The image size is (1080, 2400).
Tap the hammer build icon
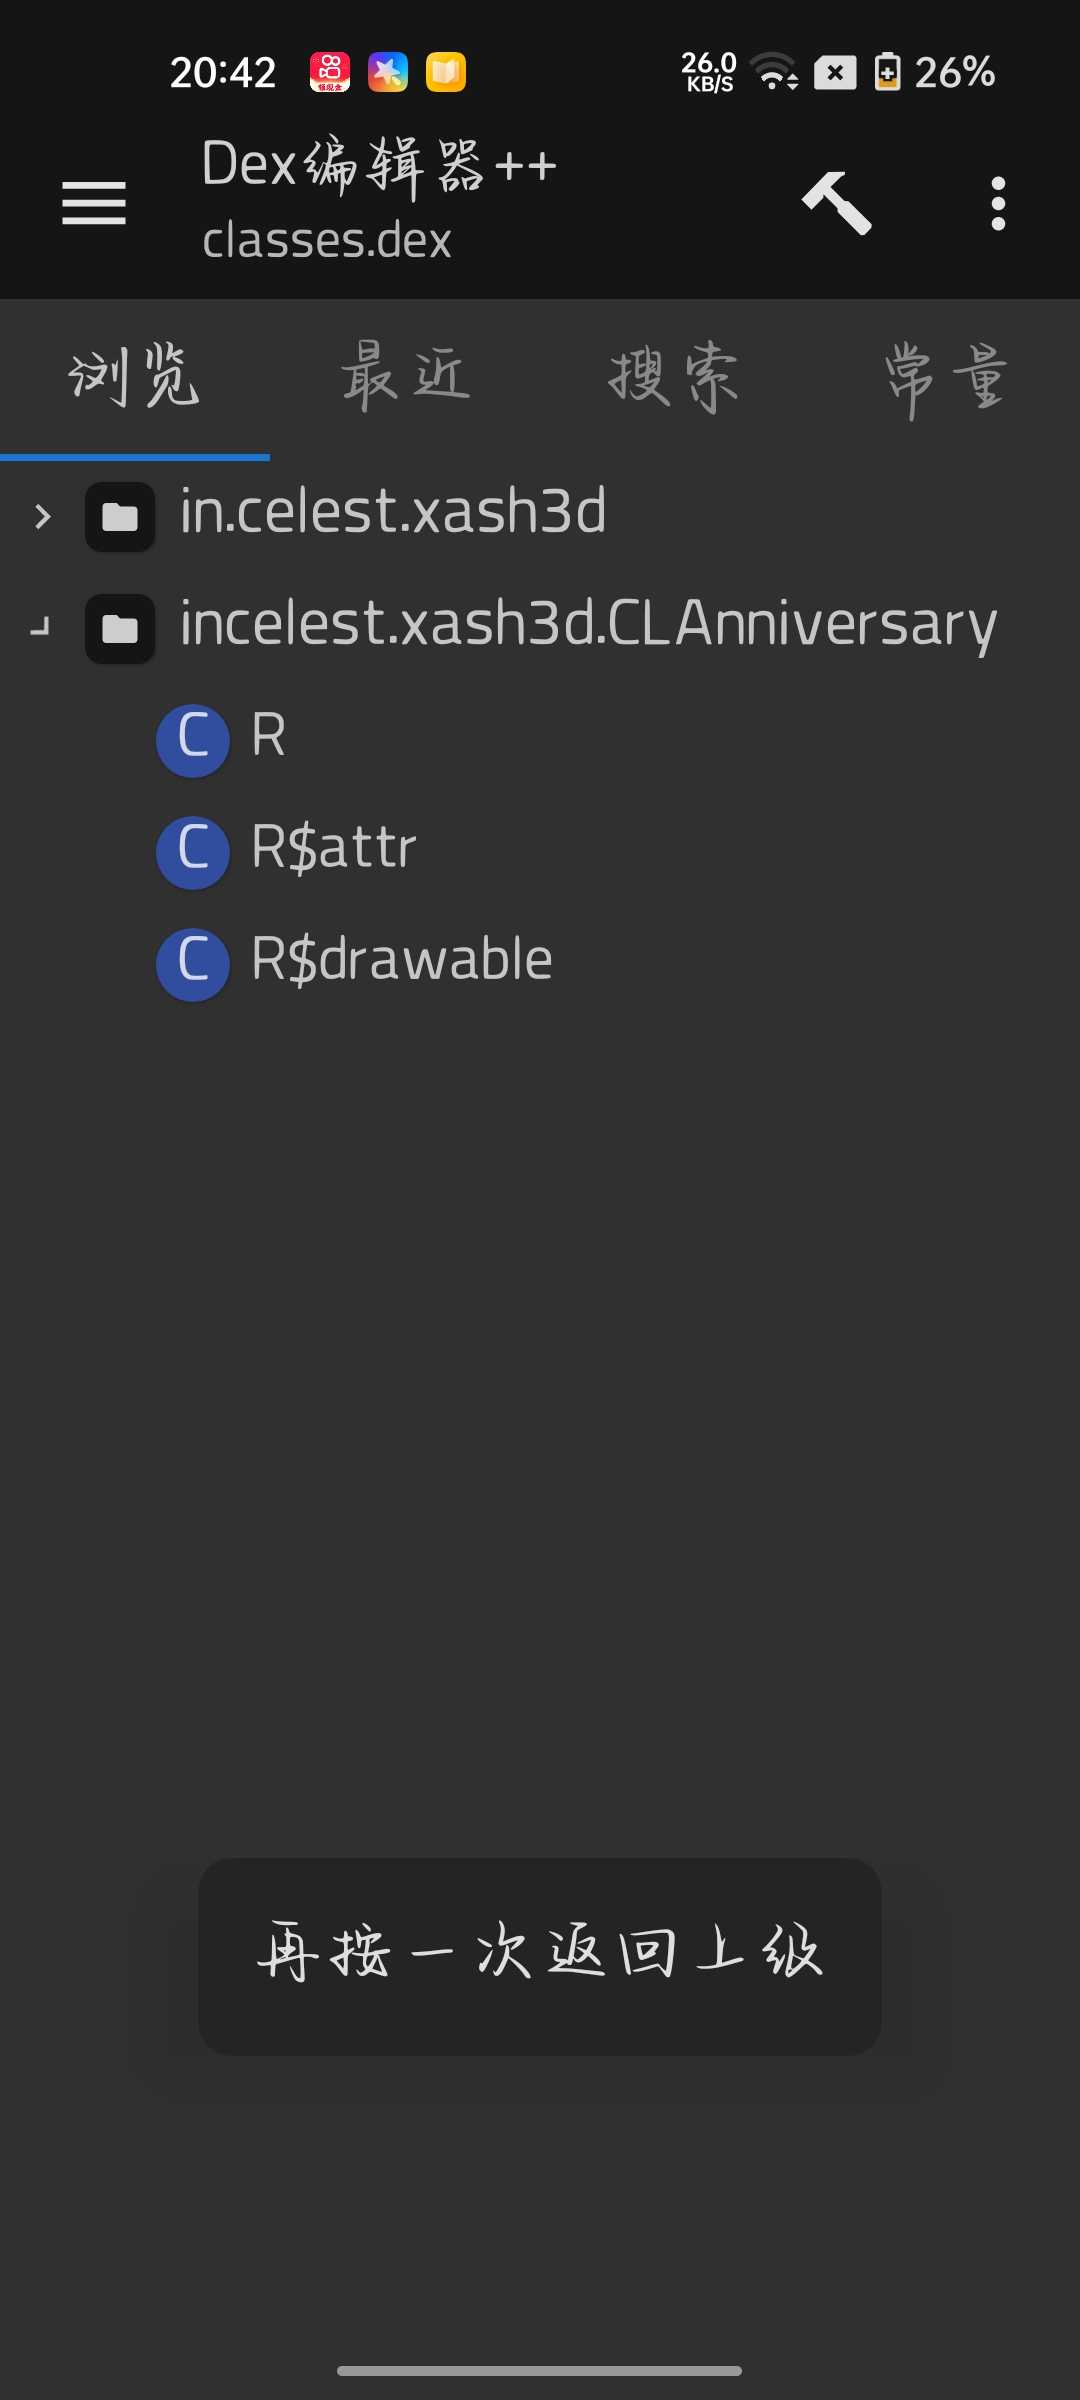pyautogui.click(x=837, y=203)
